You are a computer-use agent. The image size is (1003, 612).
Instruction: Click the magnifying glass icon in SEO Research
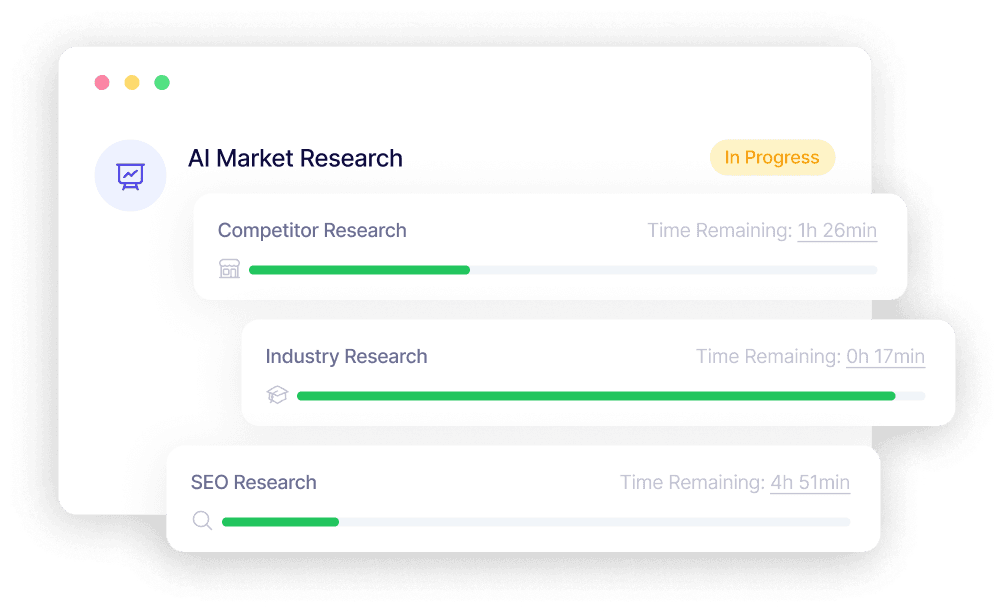202,521
